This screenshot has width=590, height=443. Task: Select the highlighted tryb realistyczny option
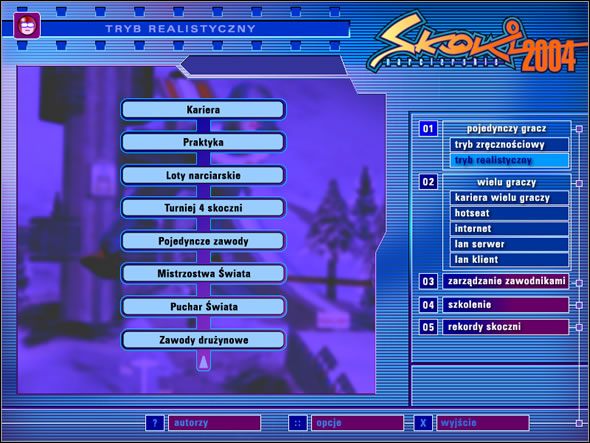tap(509, 160)
